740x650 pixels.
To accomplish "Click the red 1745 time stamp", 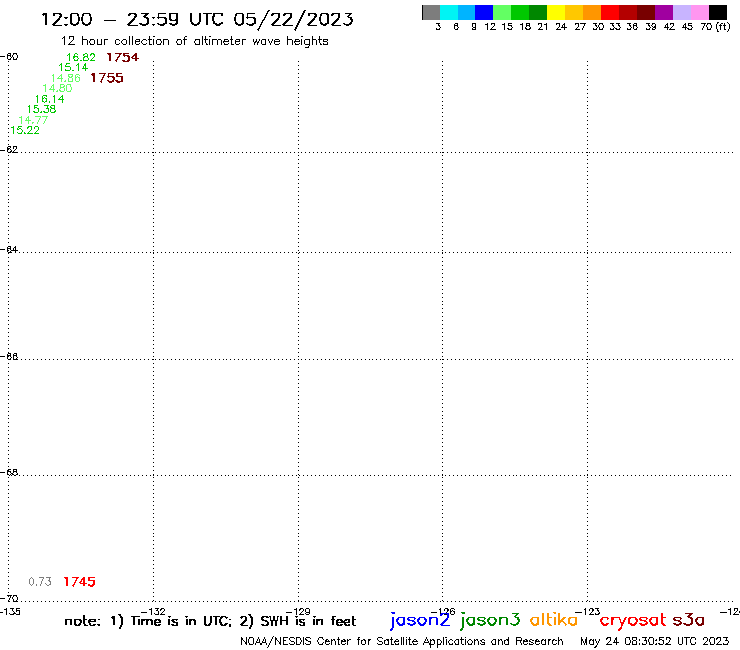I will tap(79, 582).
